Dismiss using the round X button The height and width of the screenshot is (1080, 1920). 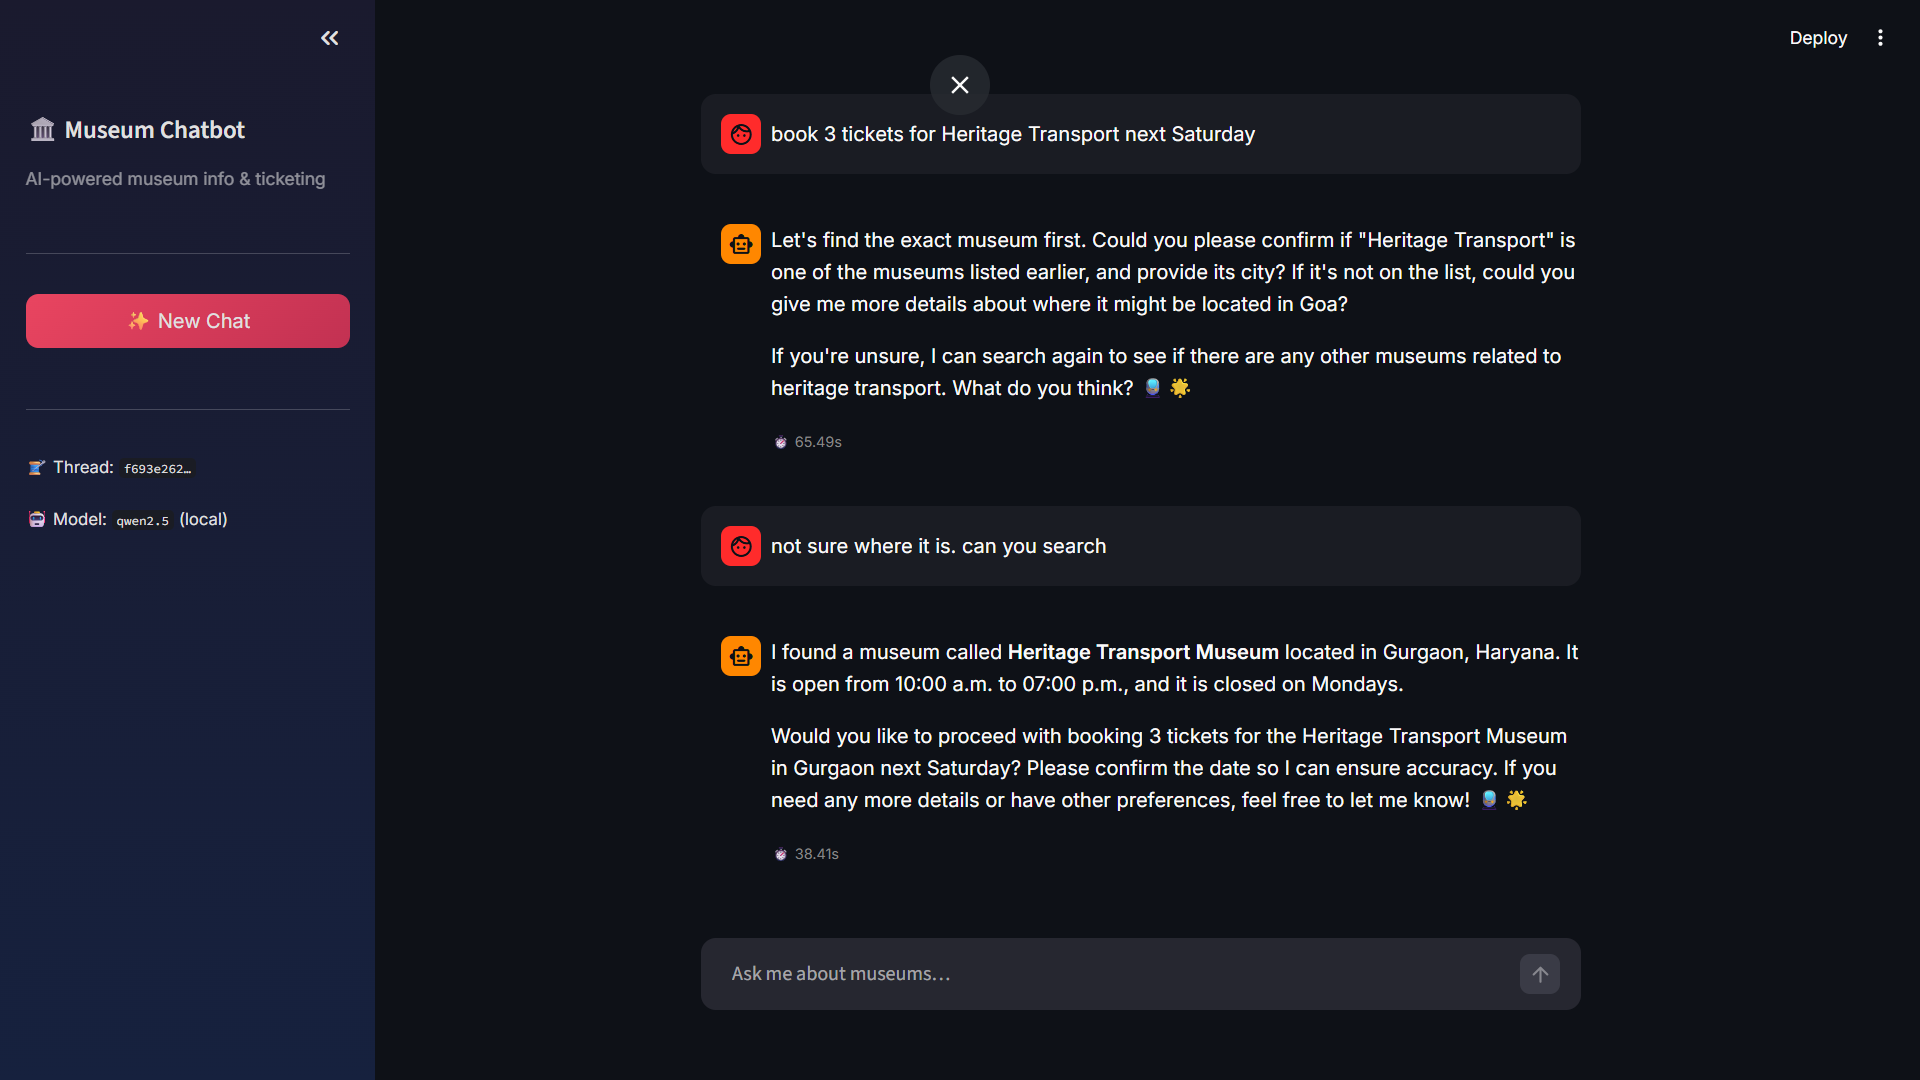[x=960, y=85]
